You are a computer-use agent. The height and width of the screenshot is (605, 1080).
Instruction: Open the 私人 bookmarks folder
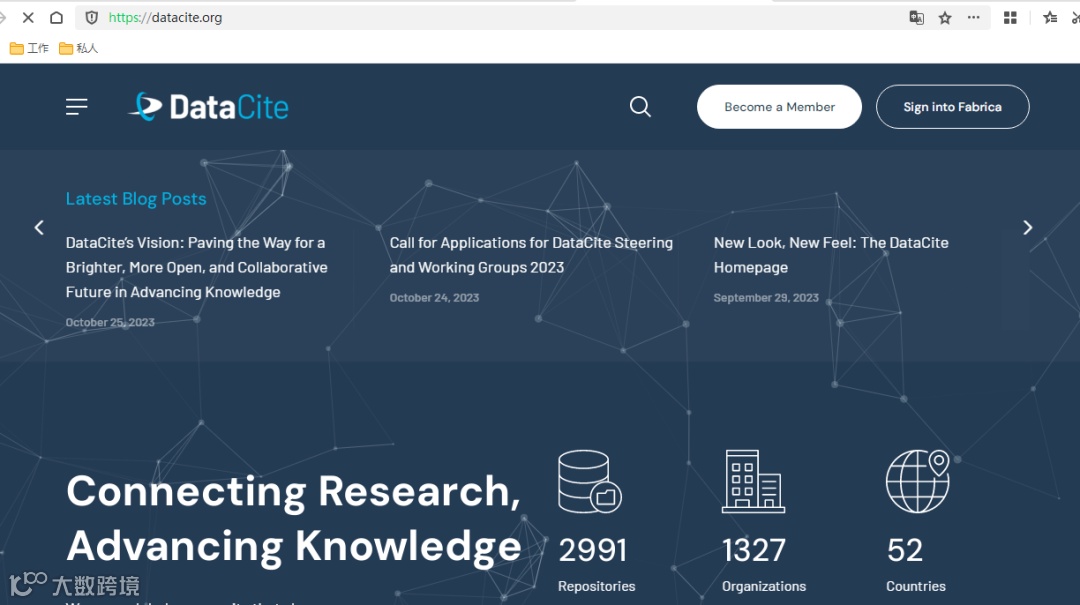click(x=79, y=48)
